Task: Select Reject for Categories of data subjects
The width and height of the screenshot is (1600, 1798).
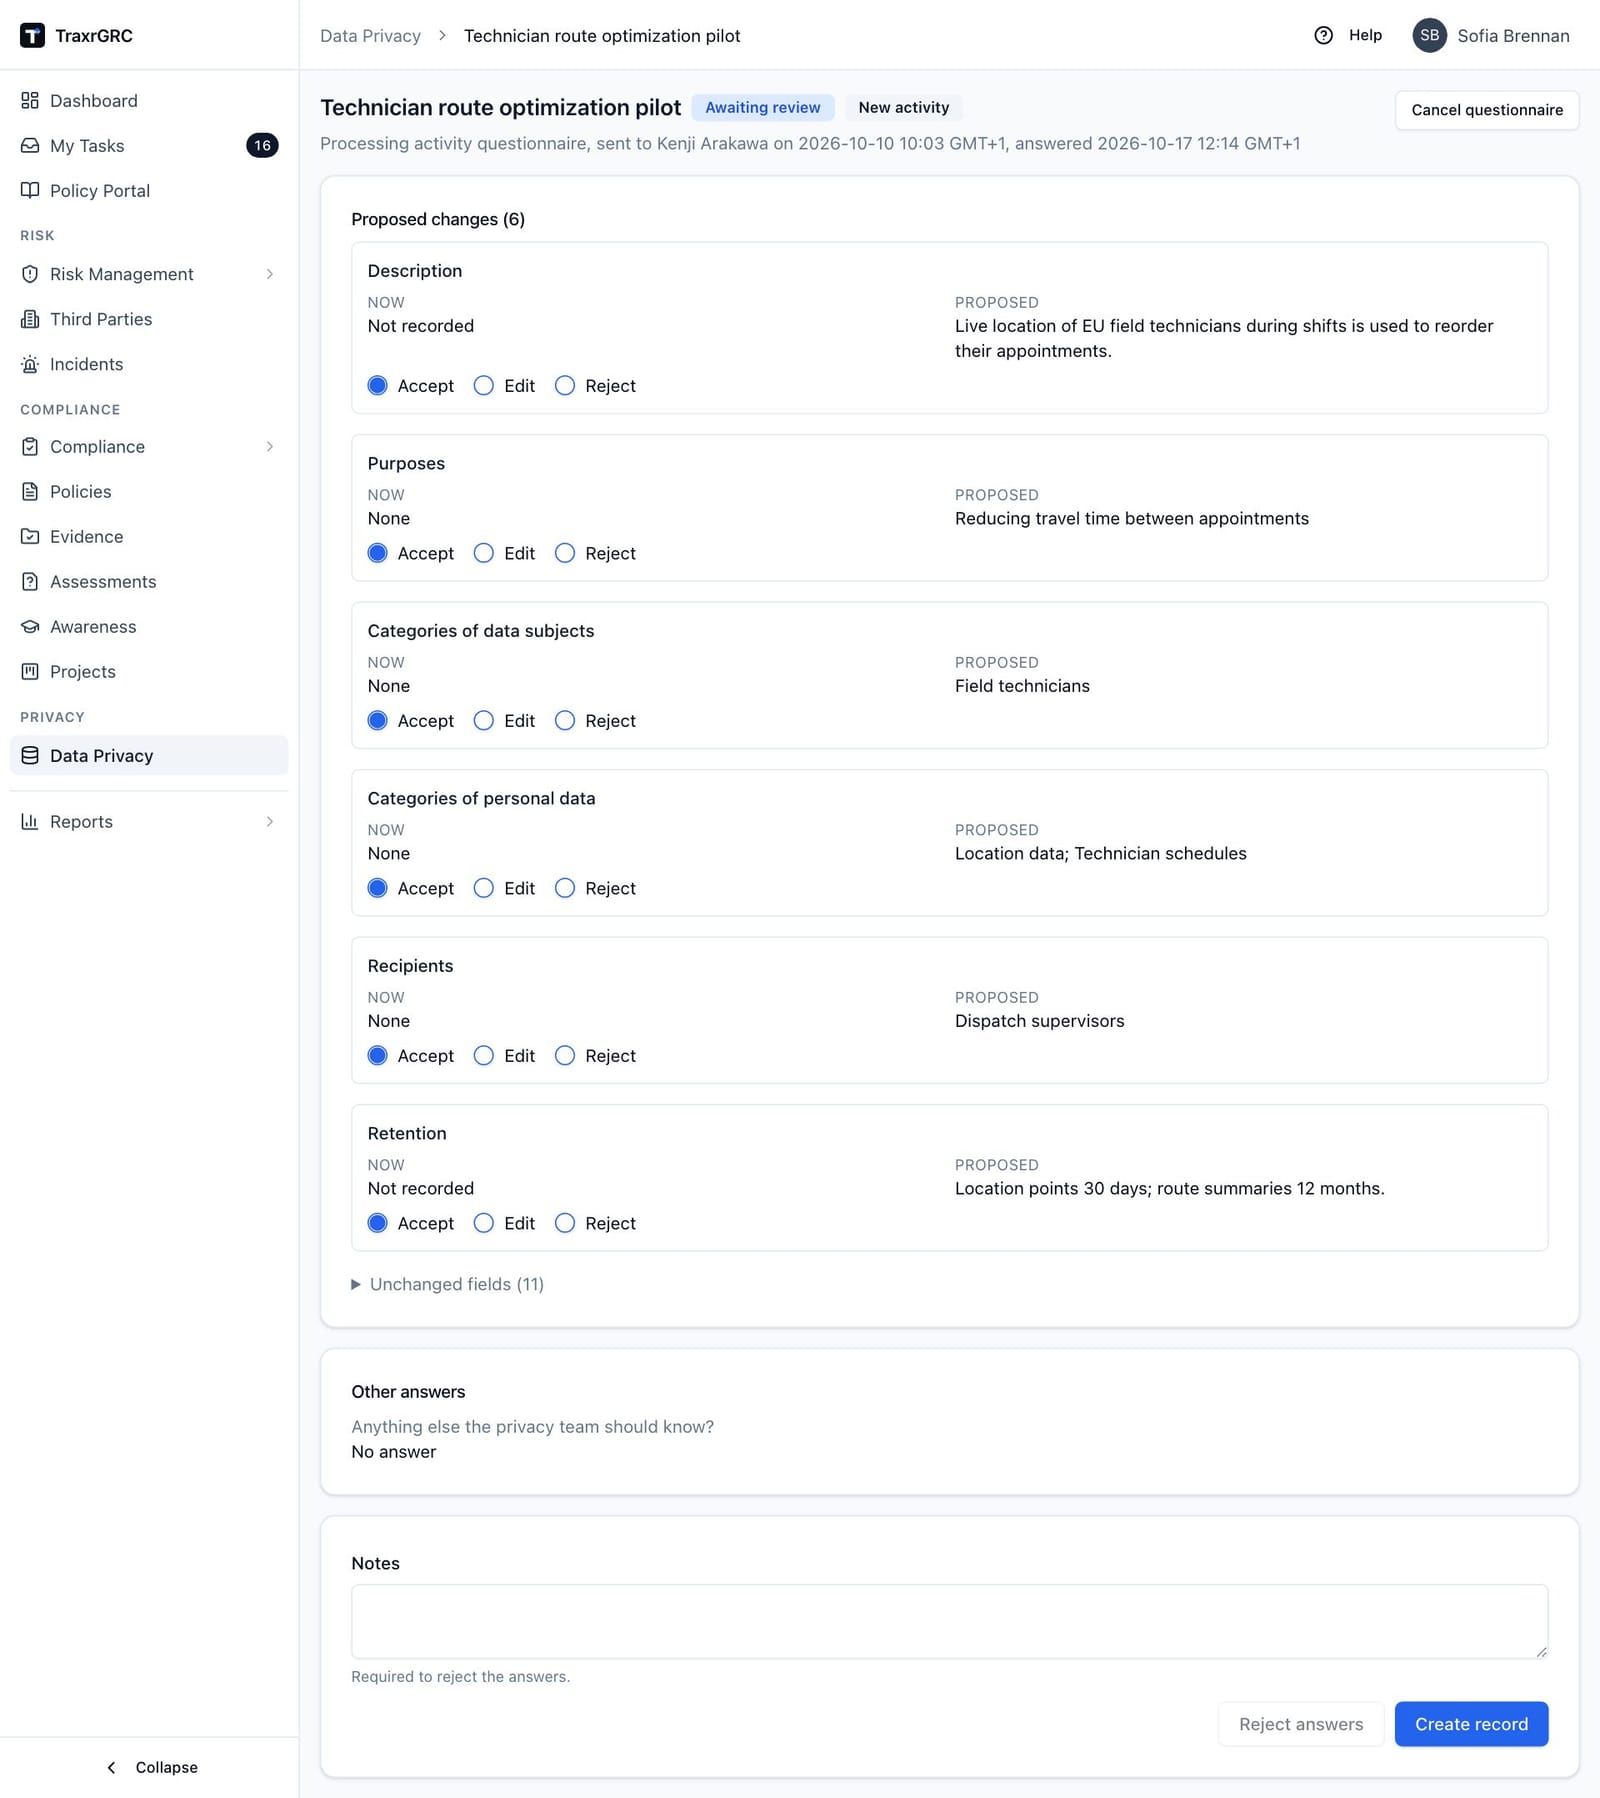Action: pos(565,720)
